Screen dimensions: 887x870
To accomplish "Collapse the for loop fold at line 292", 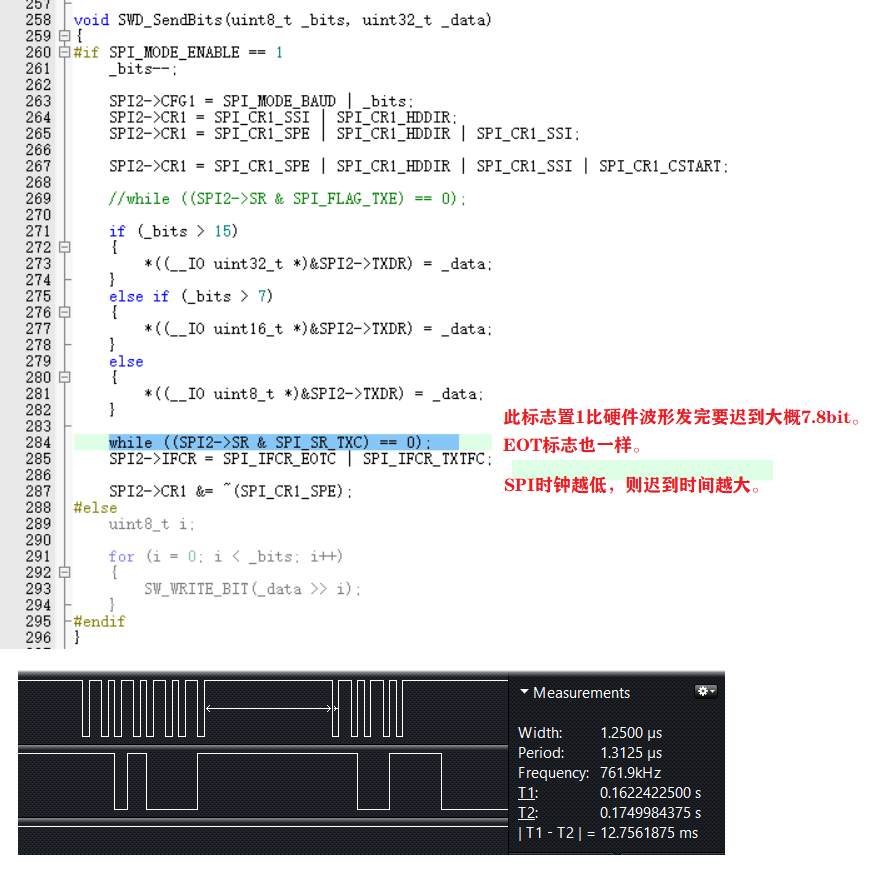I will pyautogui.click(x=64, y=572).
